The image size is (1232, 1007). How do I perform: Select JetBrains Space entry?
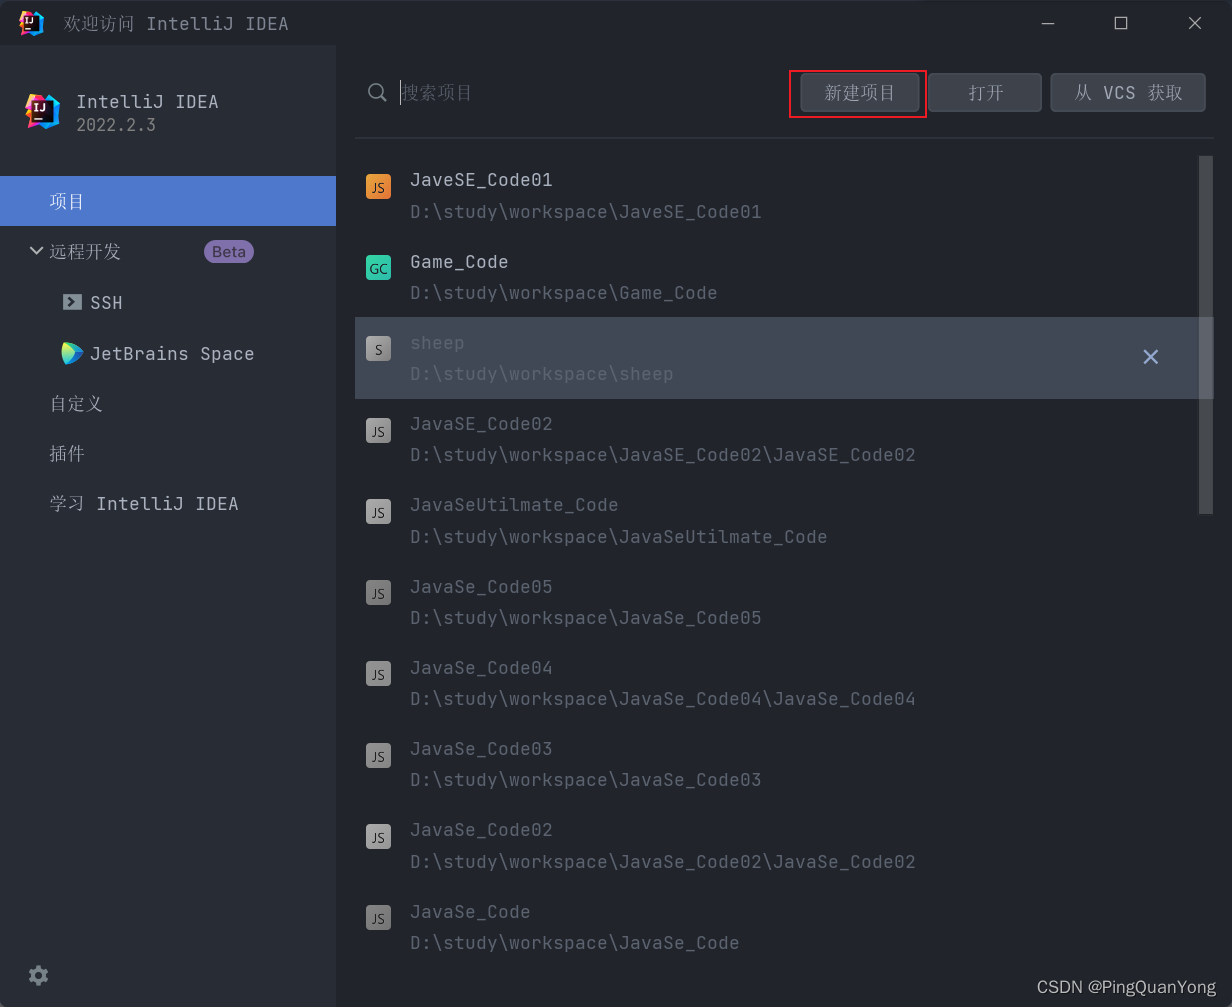coord(172,354)
